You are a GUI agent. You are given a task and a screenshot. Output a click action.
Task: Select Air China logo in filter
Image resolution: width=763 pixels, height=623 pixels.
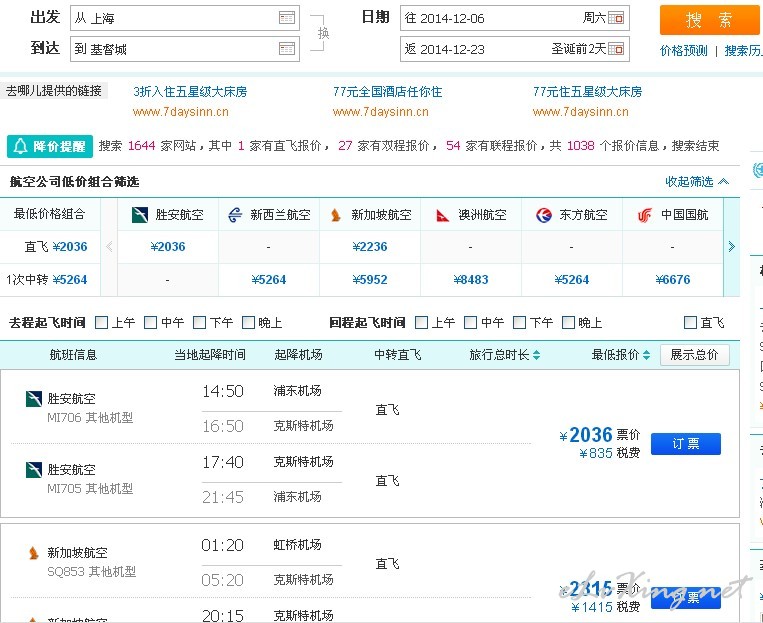click(645, 215)
